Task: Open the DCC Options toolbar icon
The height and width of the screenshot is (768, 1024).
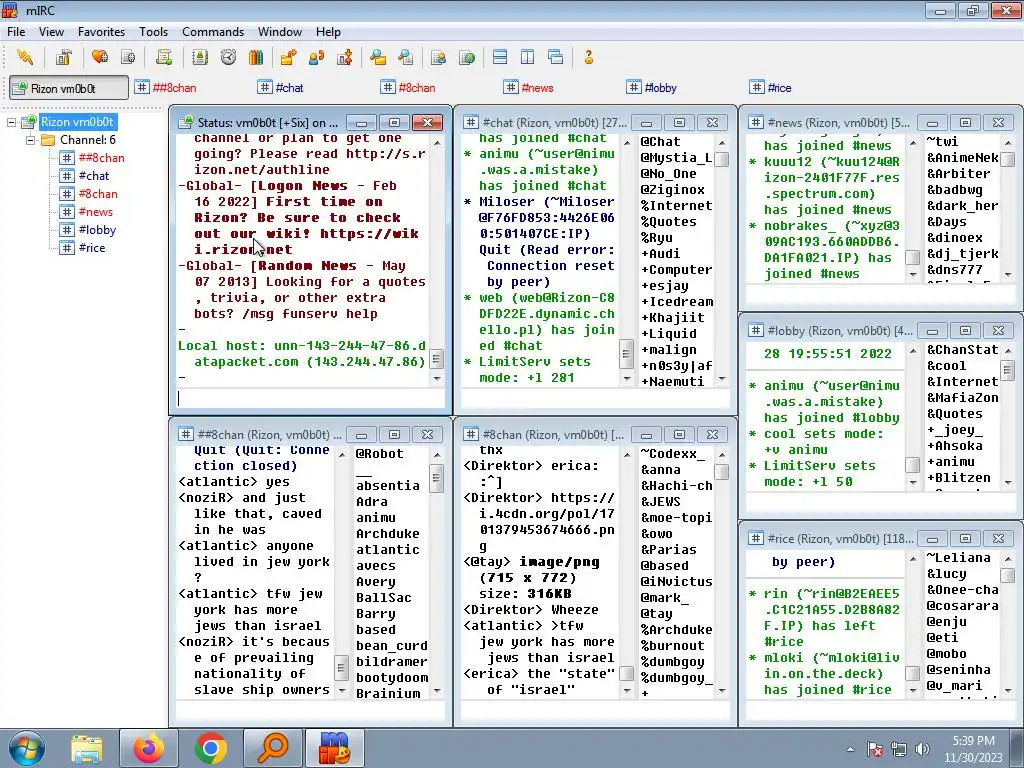Action: 344,57
